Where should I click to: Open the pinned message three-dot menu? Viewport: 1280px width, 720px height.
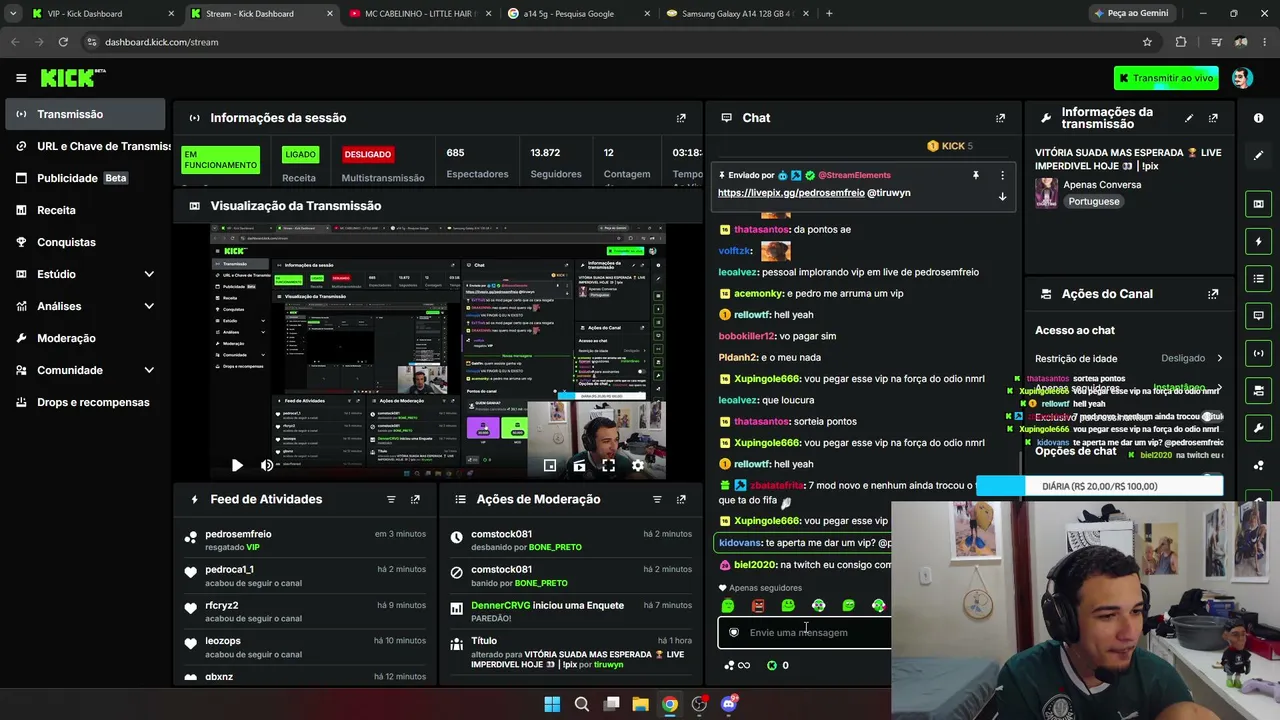[1002, 175]
